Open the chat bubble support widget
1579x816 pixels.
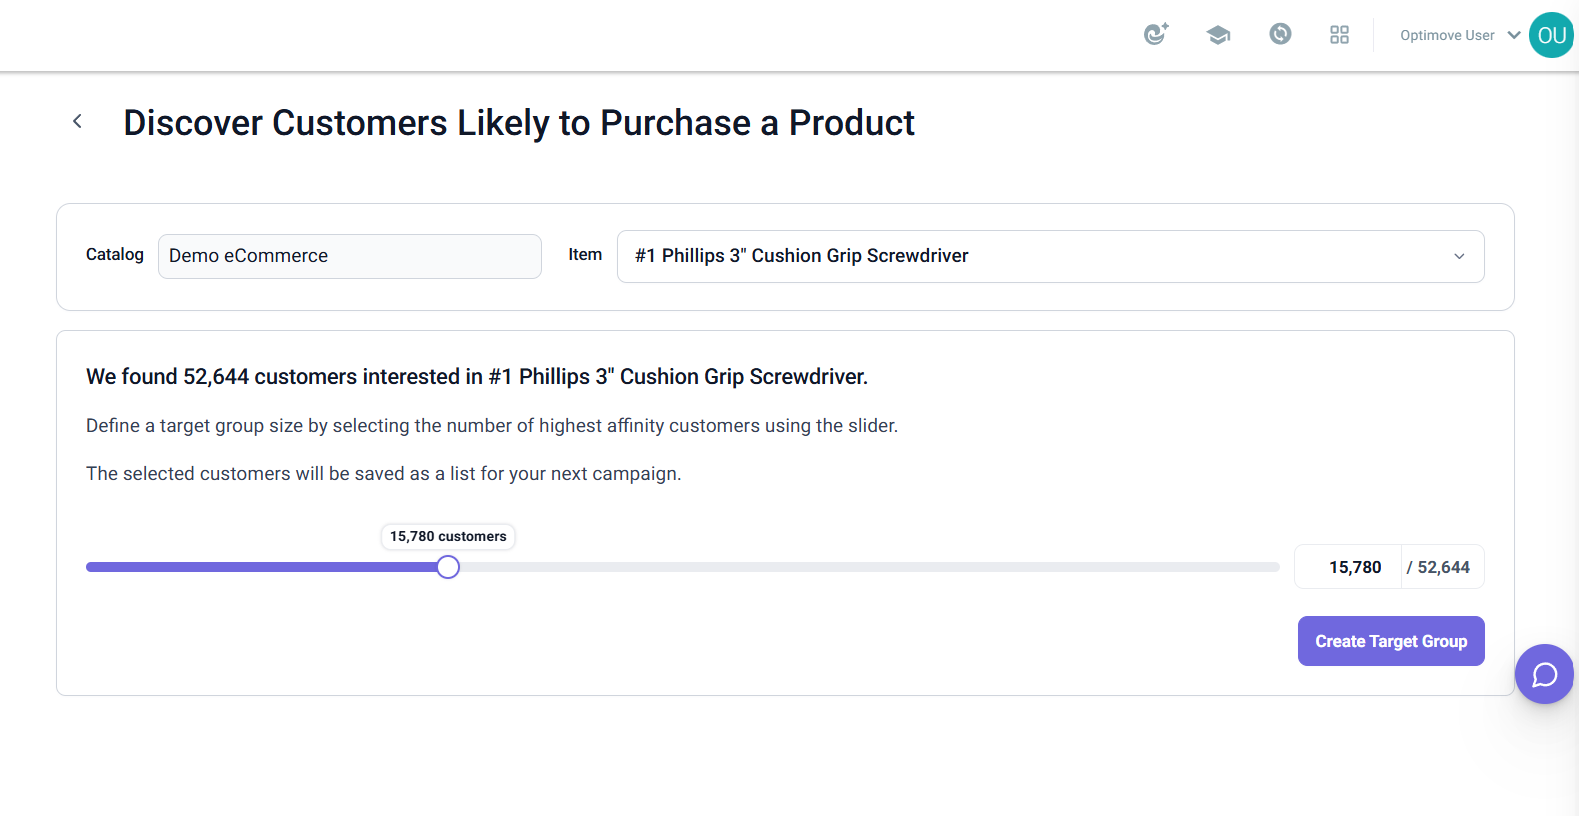[1545, 674]
